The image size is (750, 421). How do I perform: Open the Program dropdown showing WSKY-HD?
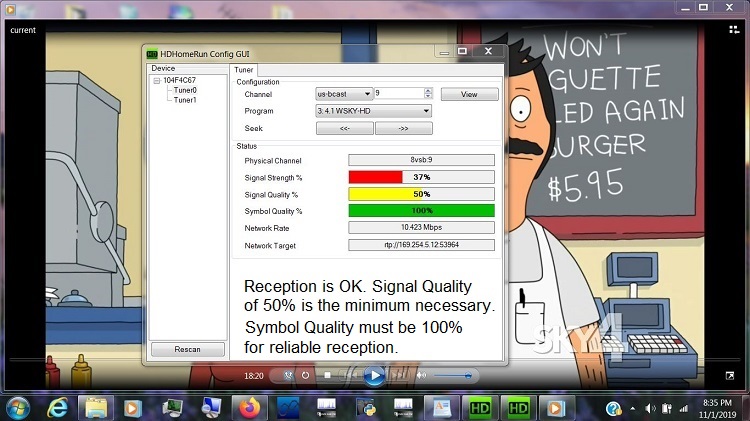click(x=374, y=111)
